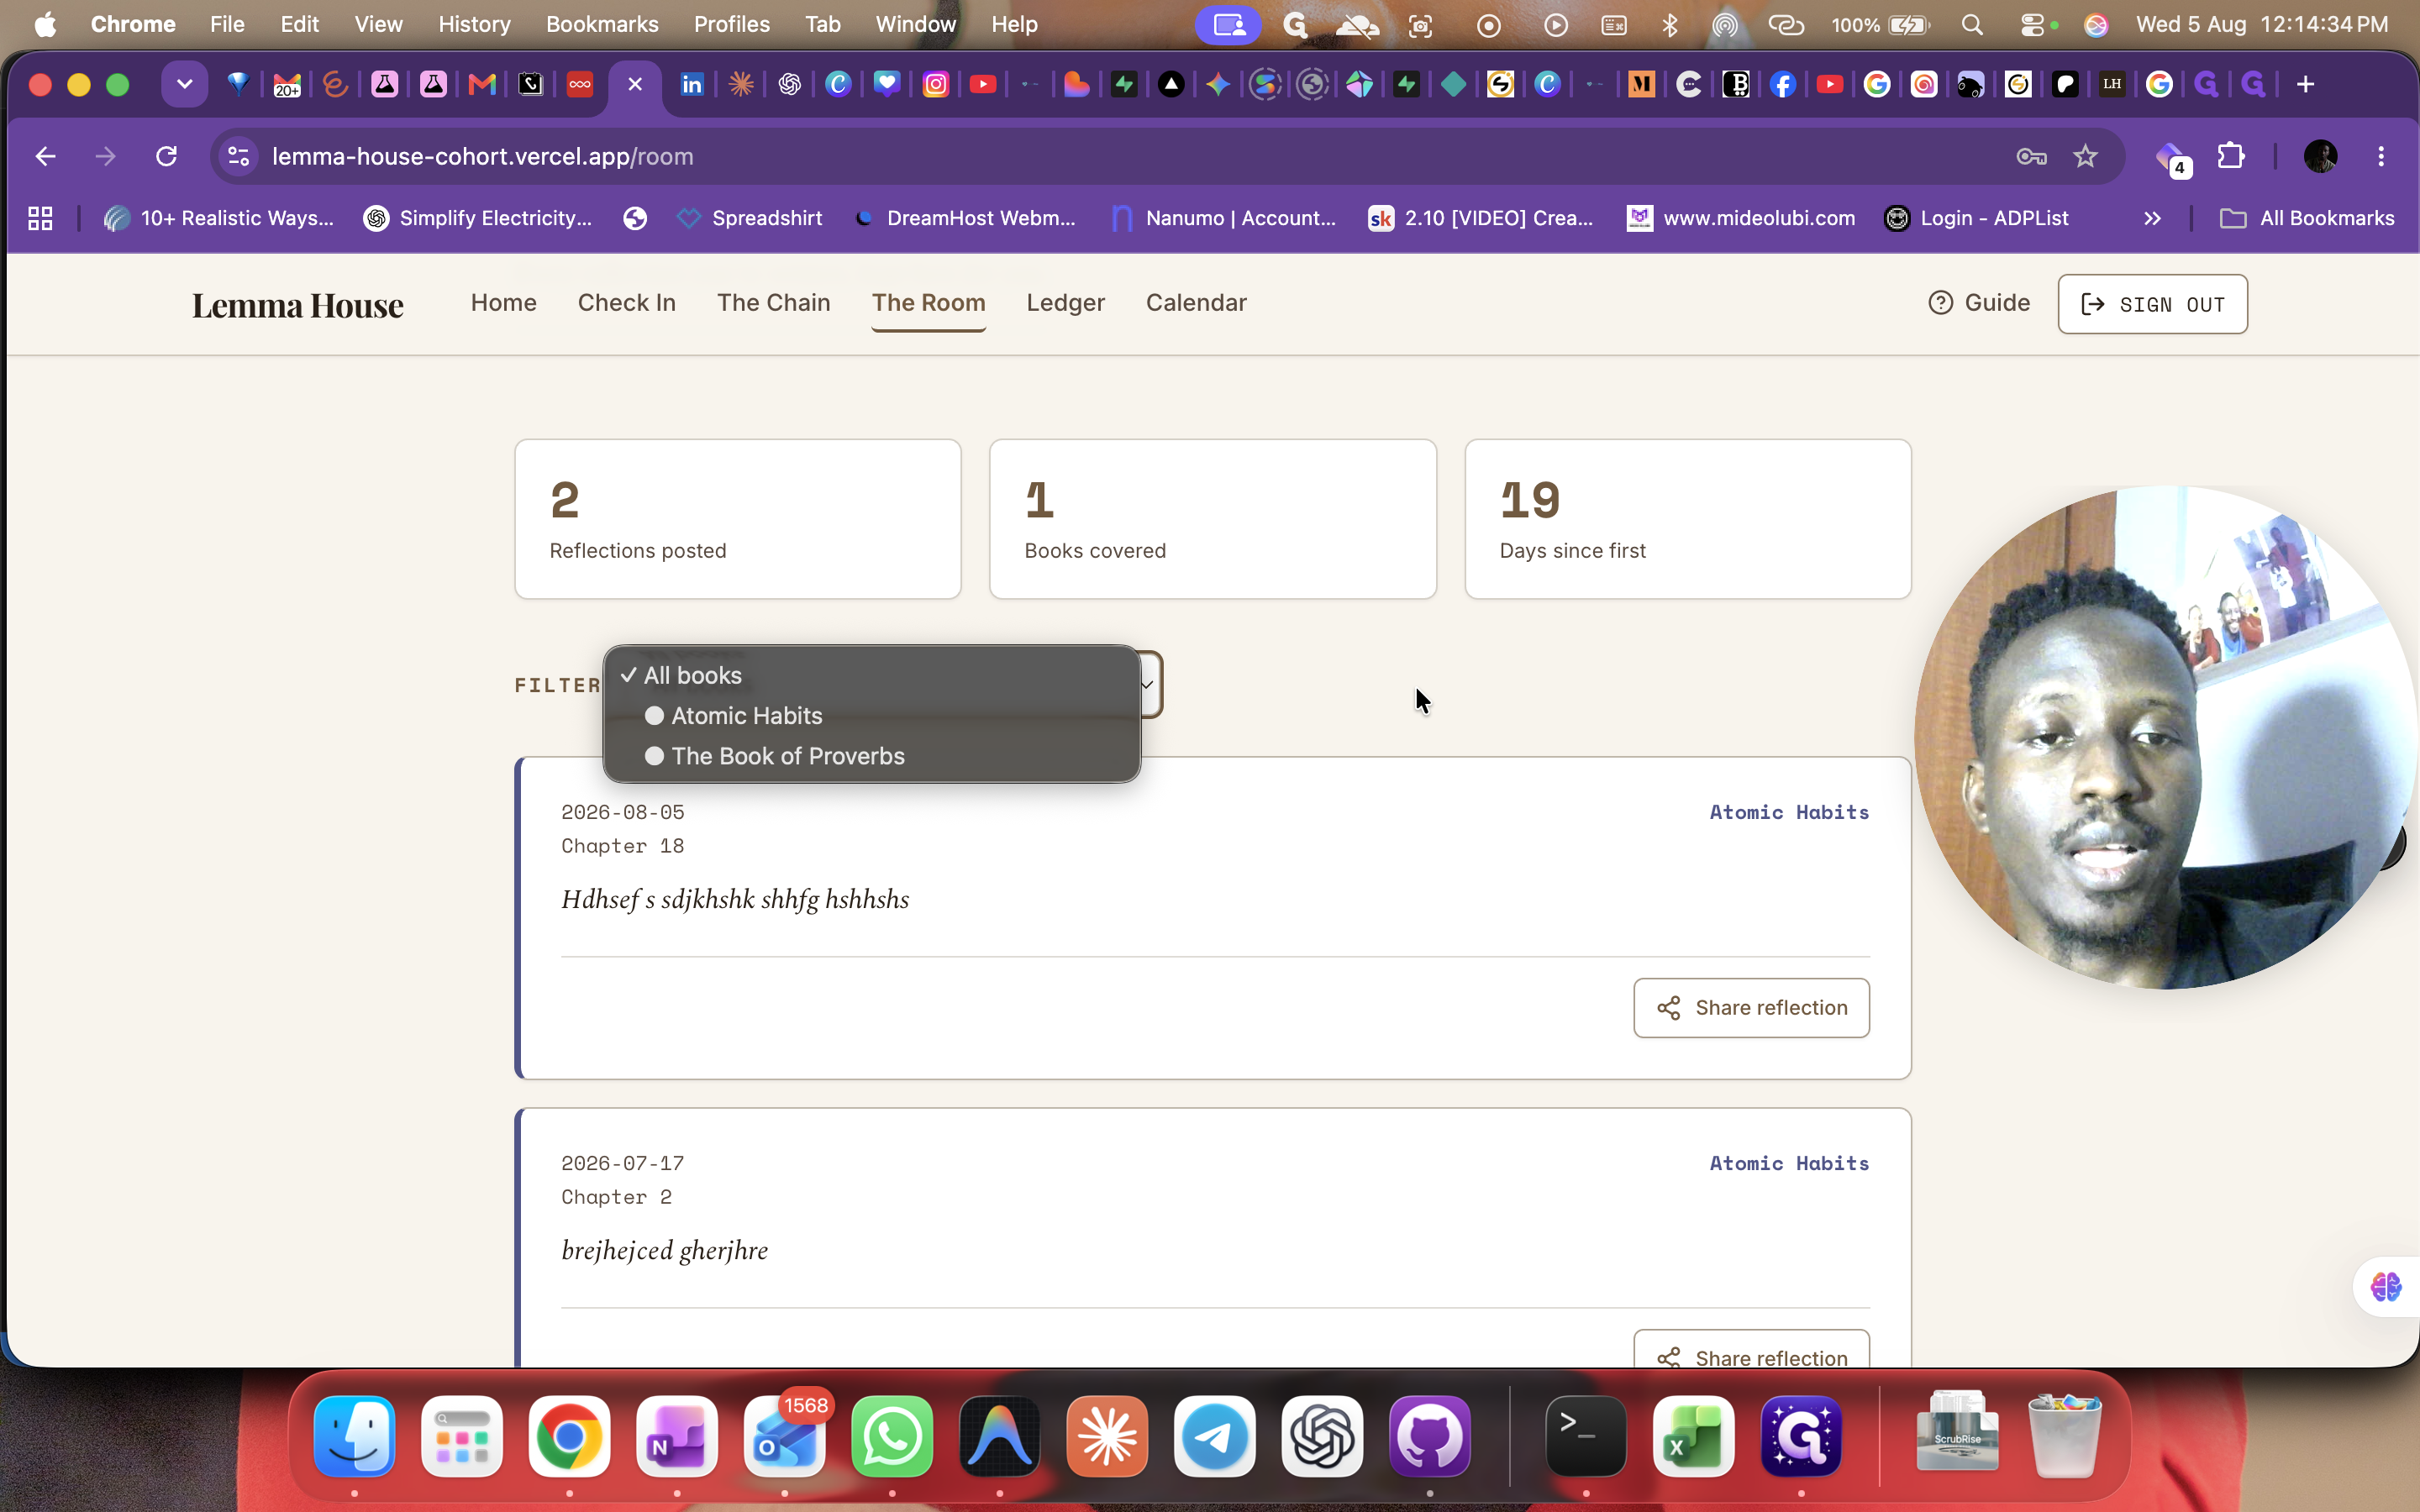Click the reflection text 'brejhejced gherjhre'
This screenshot has width=2420, height=1512.
point(665,1250)
